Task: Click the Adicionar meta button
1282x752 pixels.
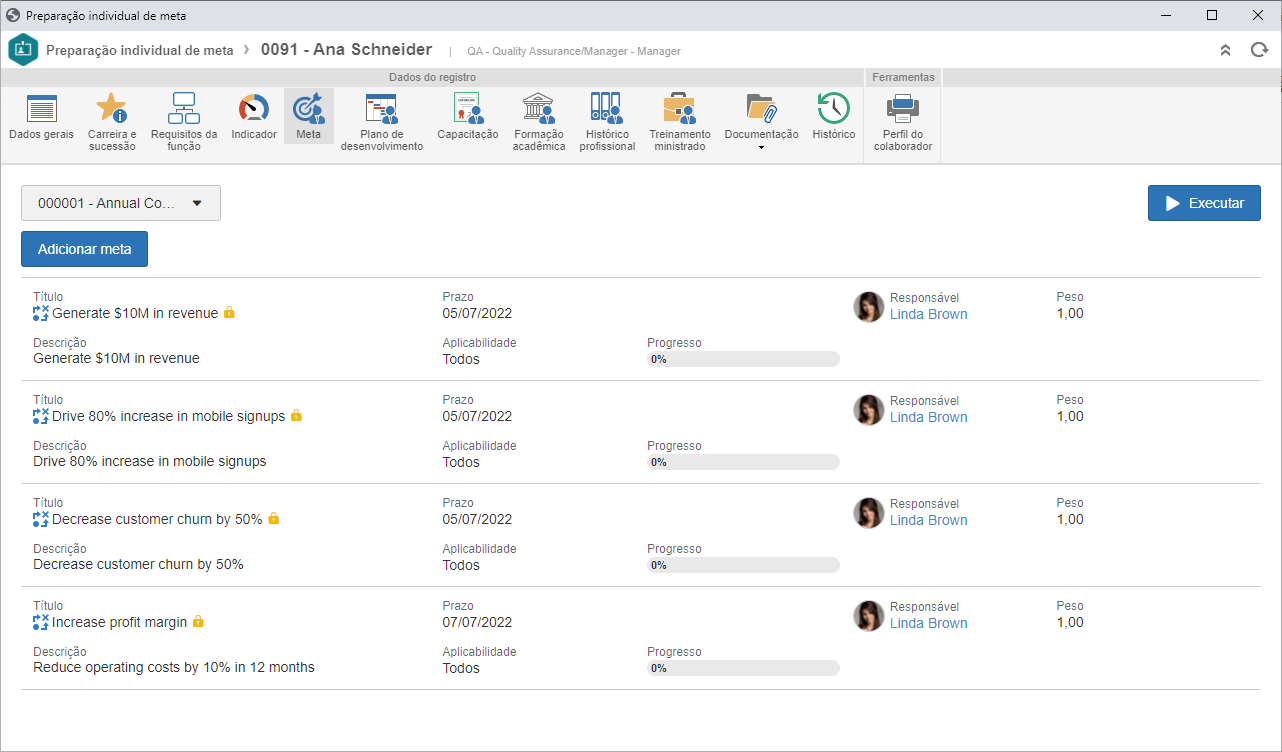Action: coord(84,249)
